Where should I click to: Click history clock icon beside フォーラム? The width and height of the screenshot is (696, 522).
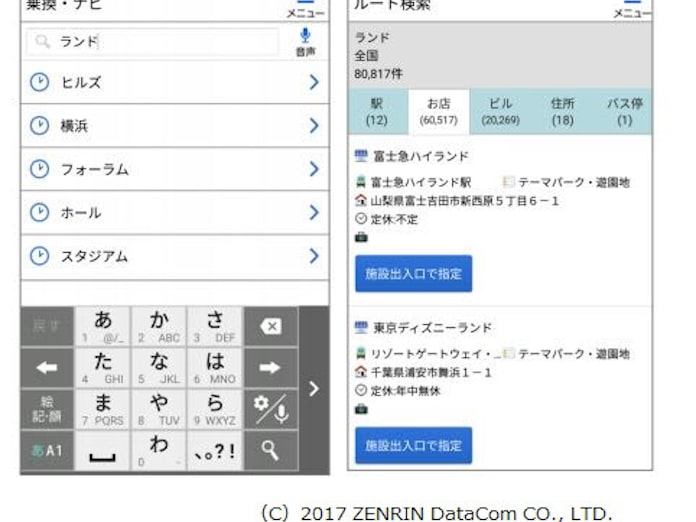(40, 169)
